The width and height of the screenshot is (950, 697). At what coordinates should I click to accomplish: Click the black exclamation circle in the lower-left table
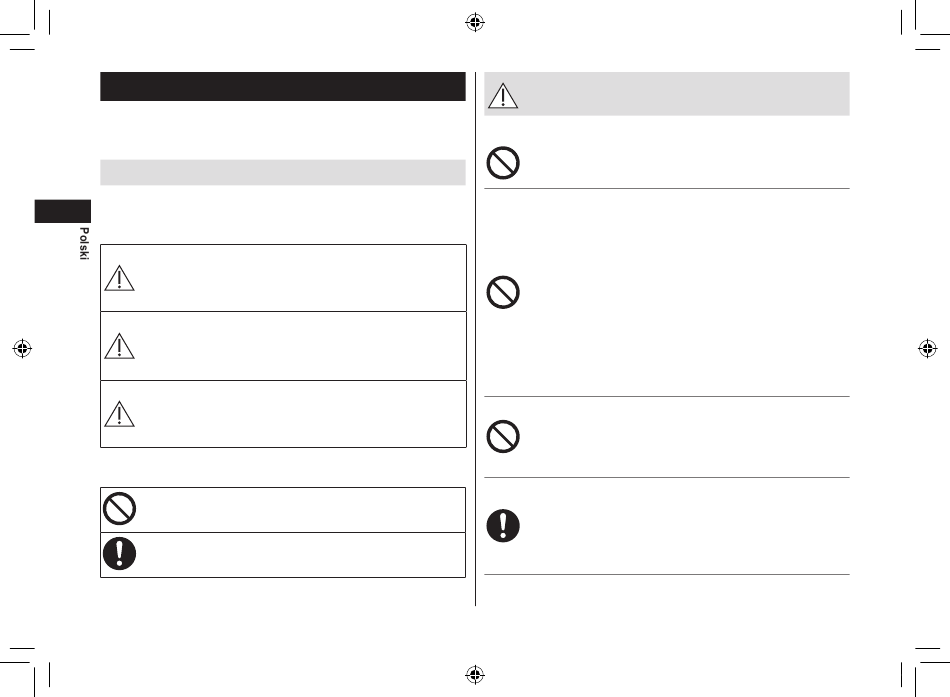[x=119, y=553]
